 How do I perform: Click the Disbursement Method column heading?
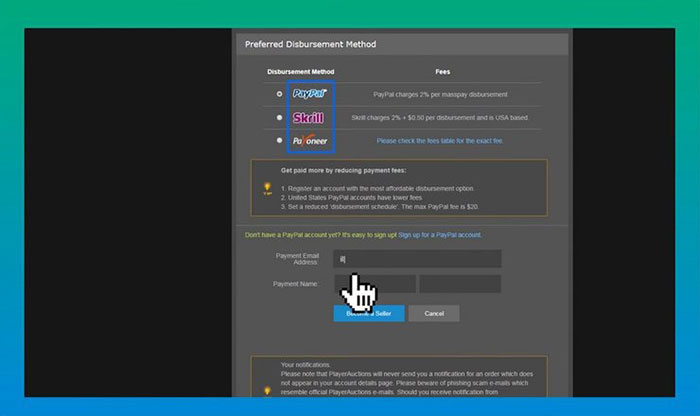pyautogui.click(x=301, y=72)
